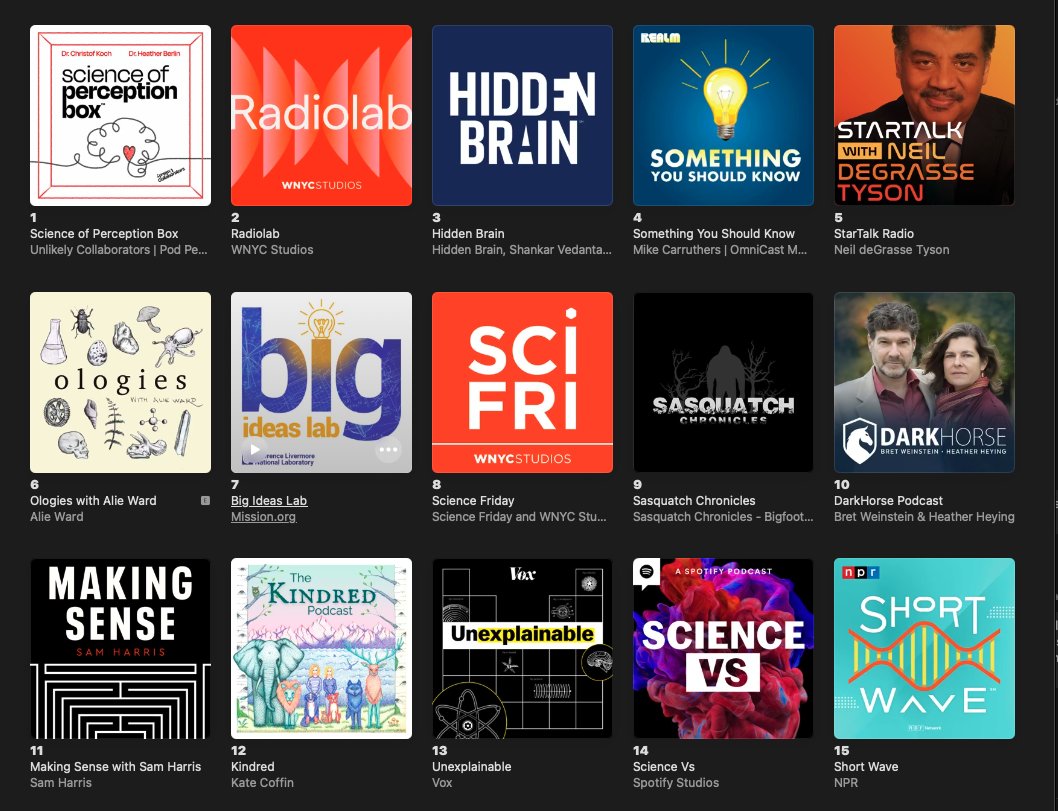Click the StarTalk Radio title
The height and width of the screenshot is (811, 1058).
pyautogui.click(x=874, y=233)
